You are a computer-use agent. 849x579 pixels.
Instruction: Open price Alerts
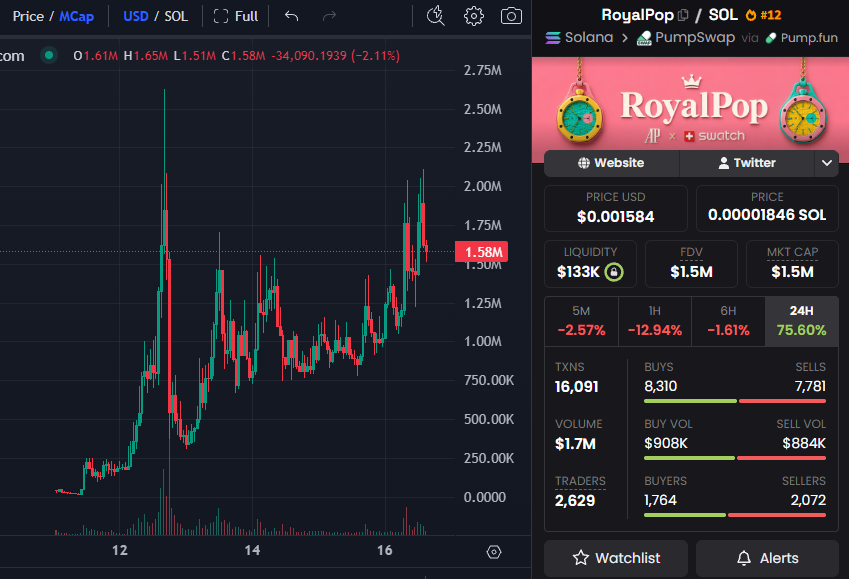[767, 558]
